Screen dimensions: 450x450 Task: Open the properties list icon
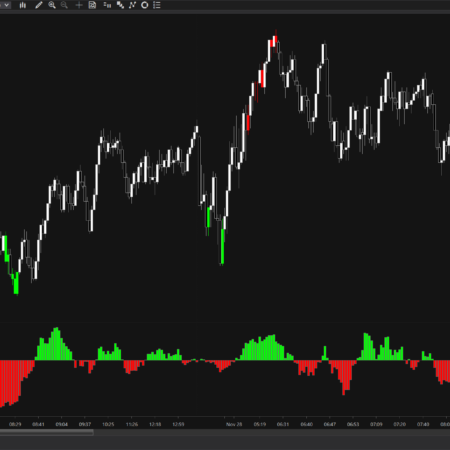(x=157, y=5)
